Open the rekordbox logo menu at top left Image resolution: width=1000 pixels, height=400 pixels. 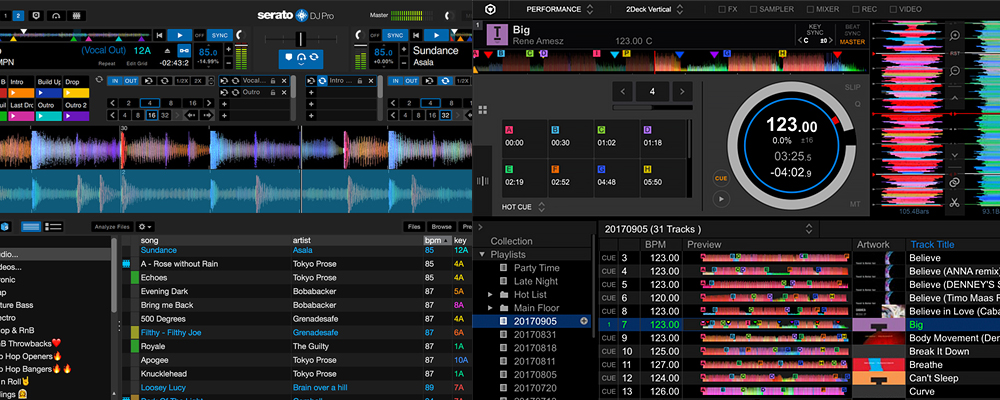pyautogui.click(x=491, y=9)
